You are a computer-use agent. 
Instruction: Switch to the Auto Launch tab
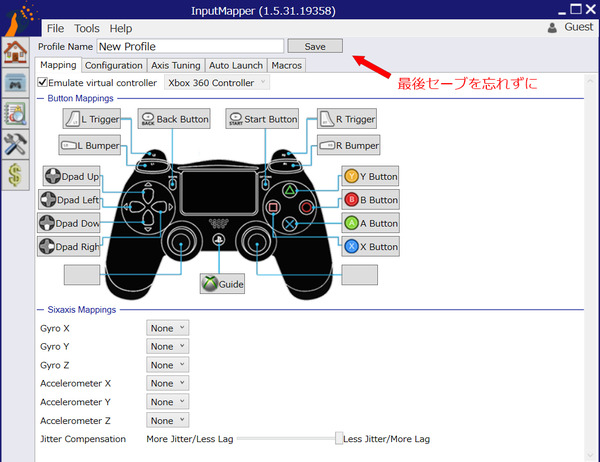[x=236, y=65]
